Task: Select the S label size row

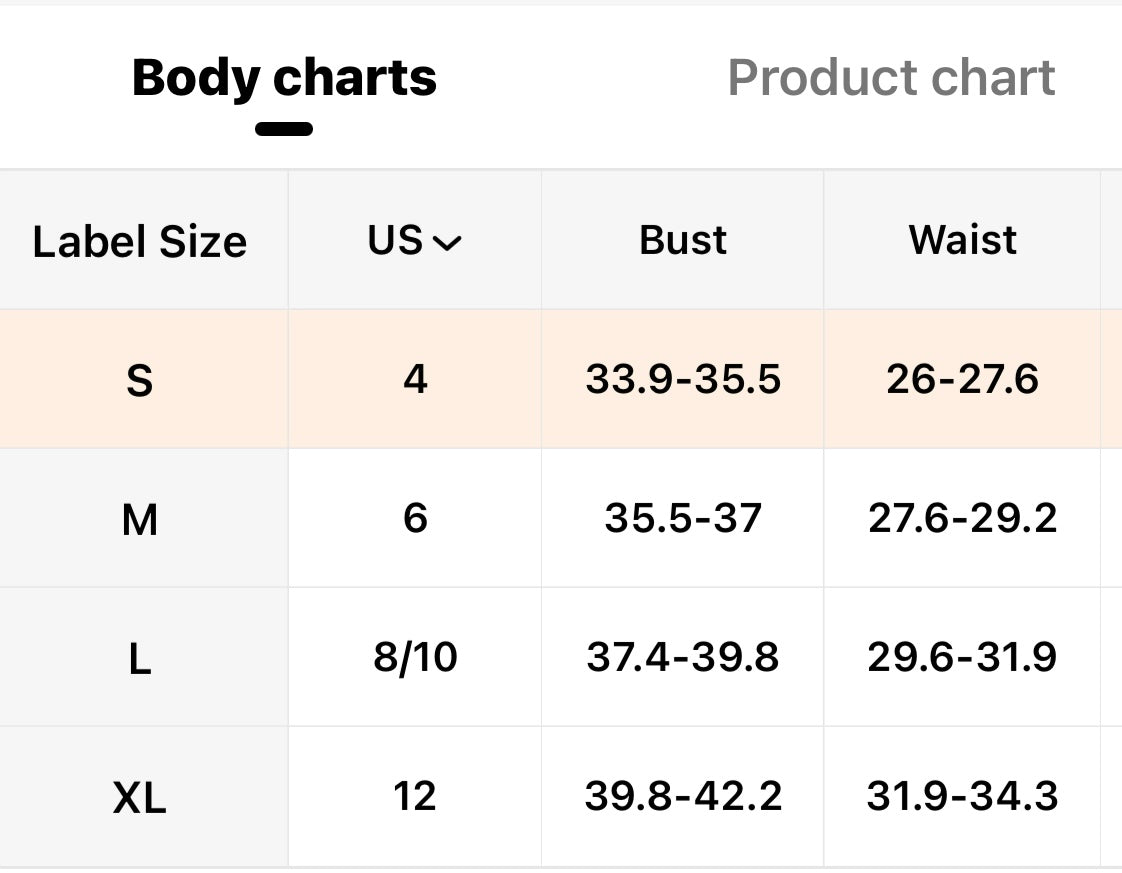Action: [140, 380]
